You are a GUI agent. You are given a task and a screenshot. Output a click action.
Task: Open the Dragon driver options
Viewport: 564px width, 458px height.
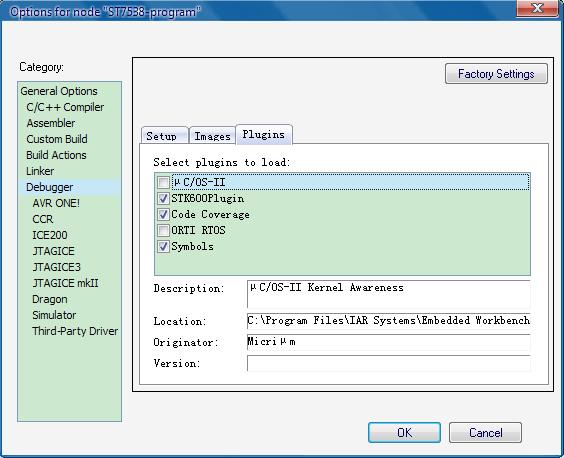tap(50, 299)
